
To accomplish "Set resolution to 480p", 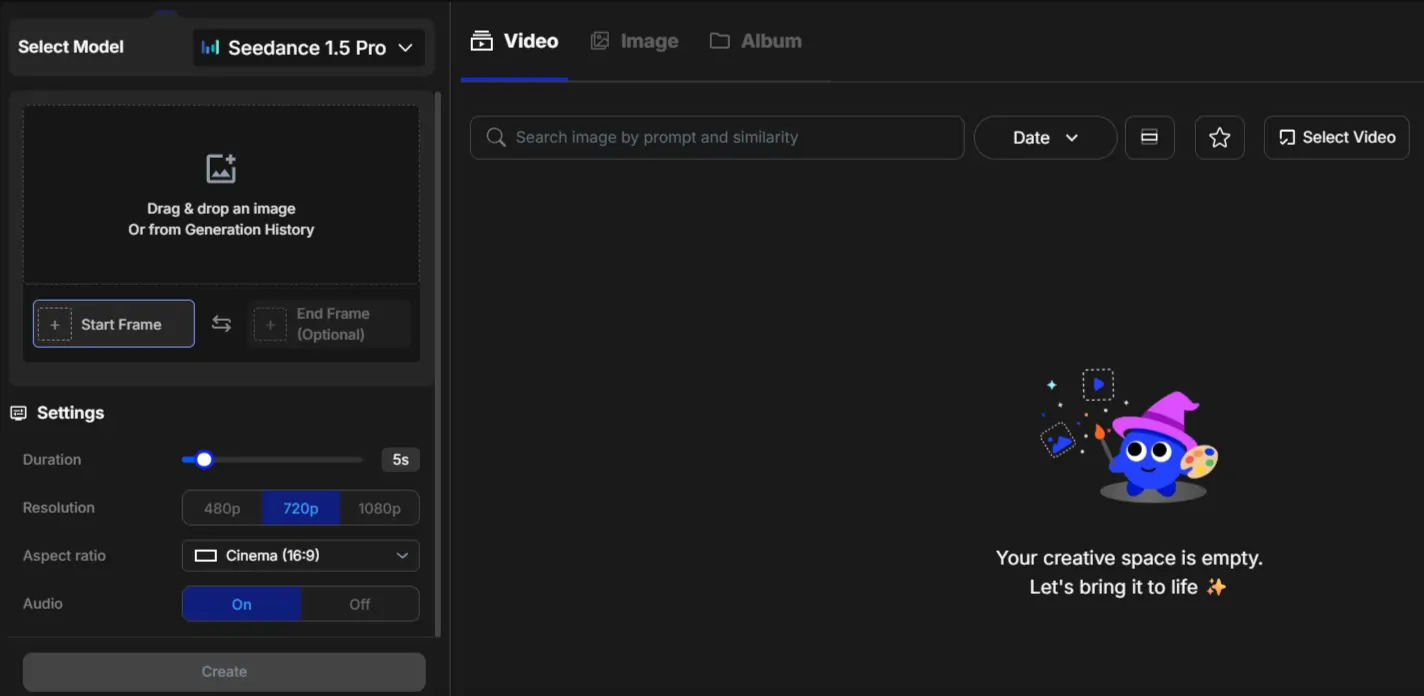I will tap(222, 508).
